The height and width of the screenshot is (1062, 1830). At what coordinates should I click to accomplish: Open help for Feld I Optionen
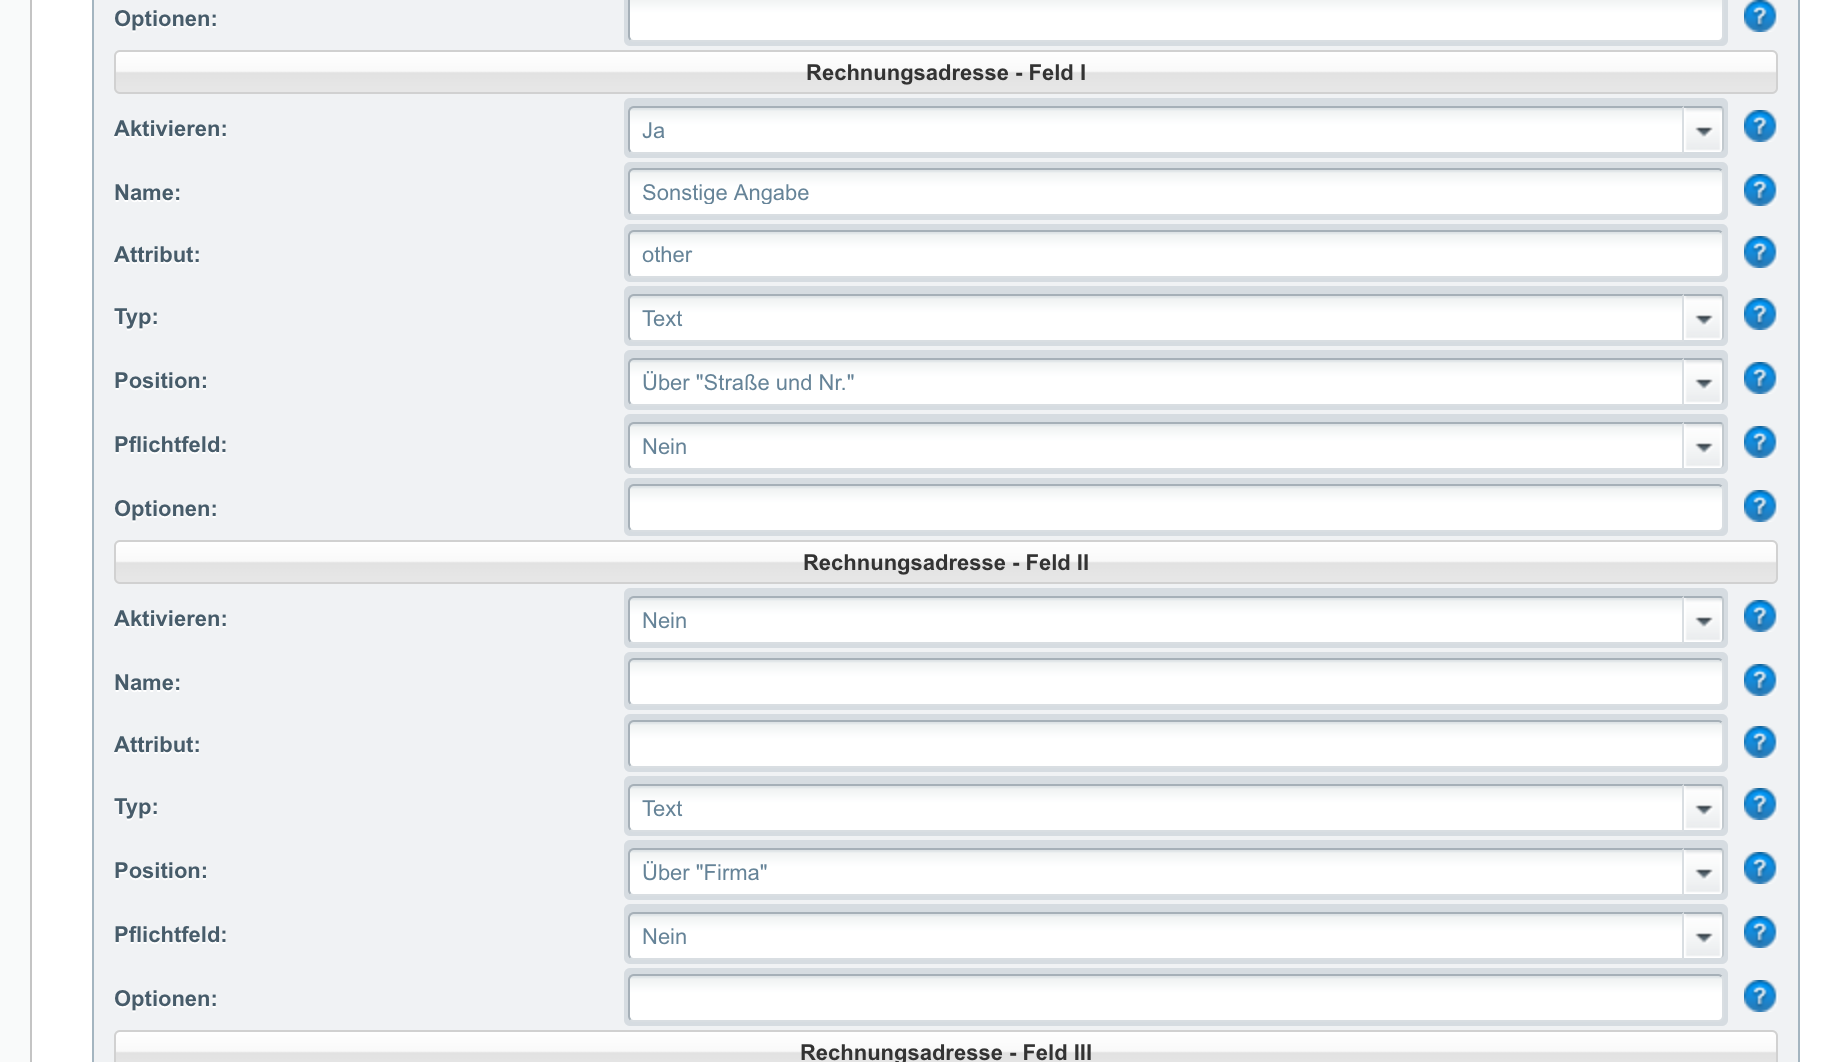tap(1759, 506)
